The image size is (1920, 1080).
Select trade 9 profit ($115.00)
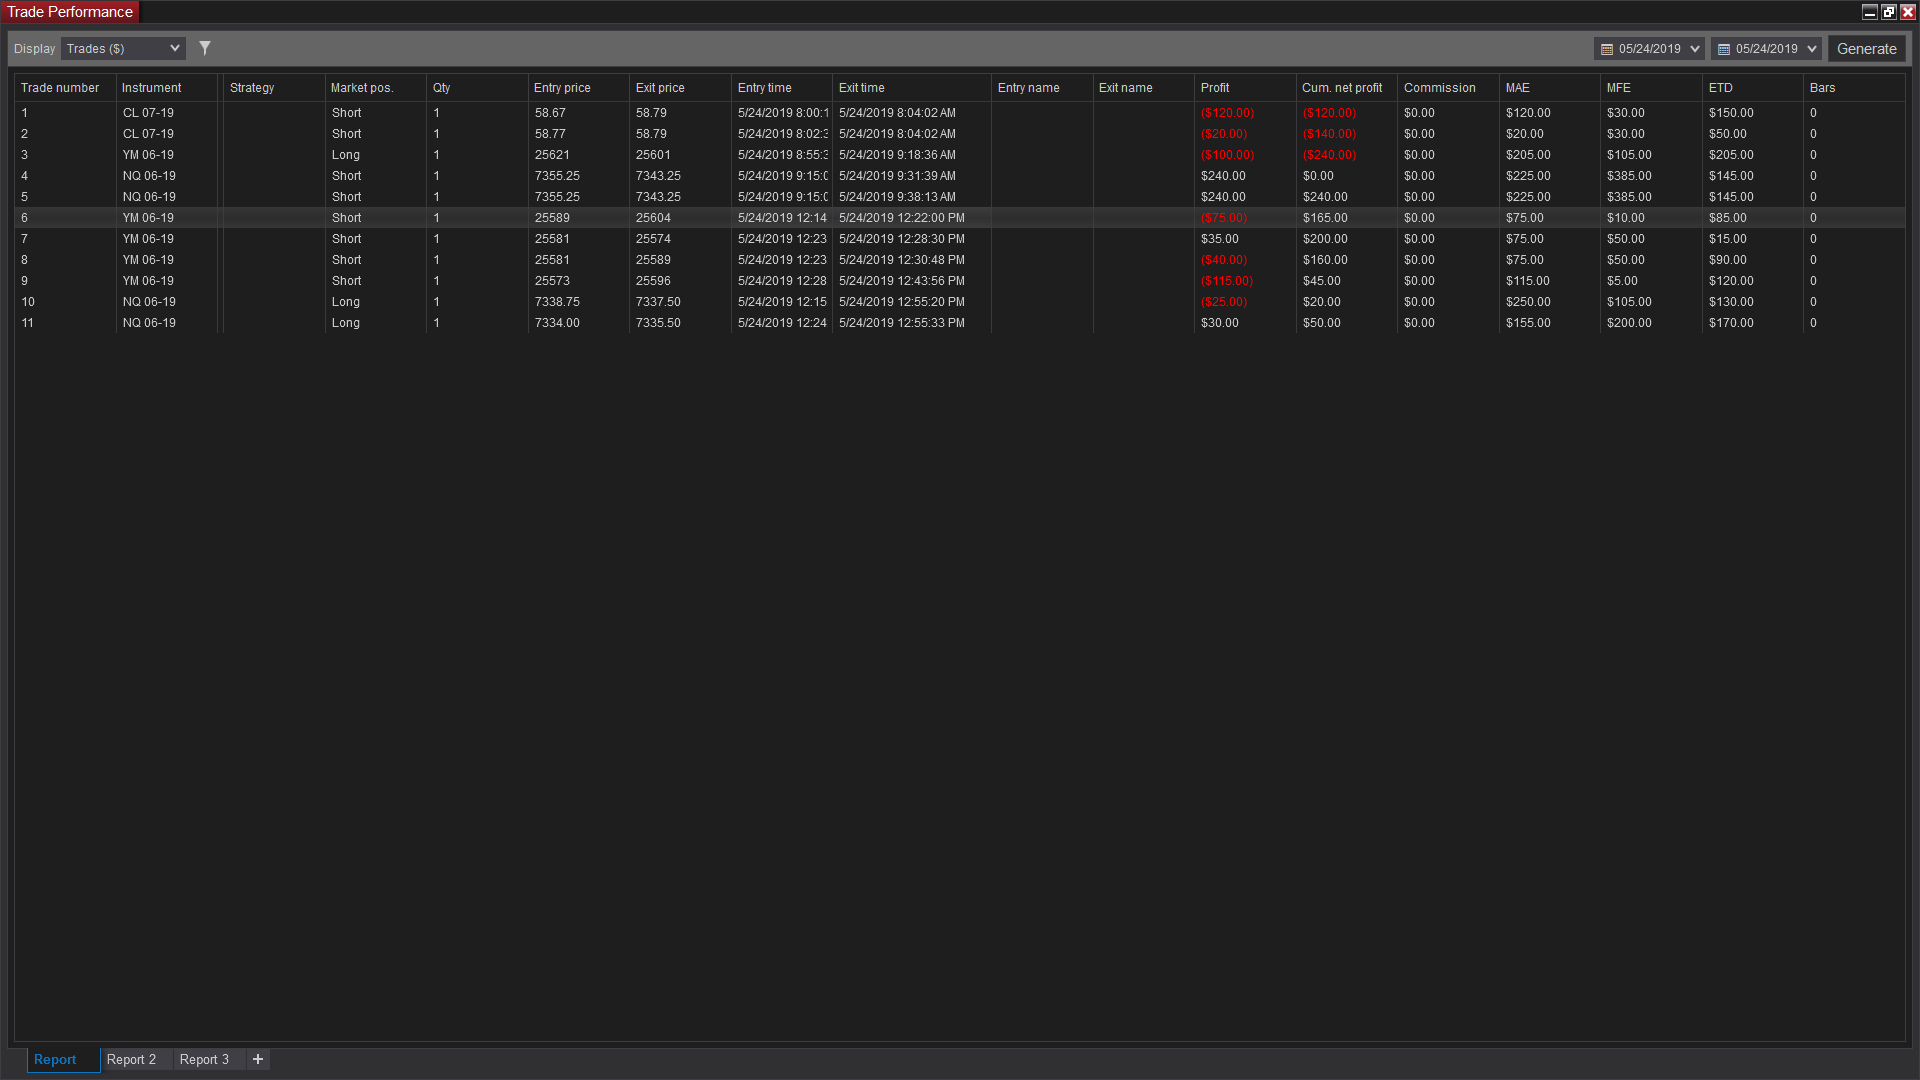pyautogui.click(x=1227, y=281)
